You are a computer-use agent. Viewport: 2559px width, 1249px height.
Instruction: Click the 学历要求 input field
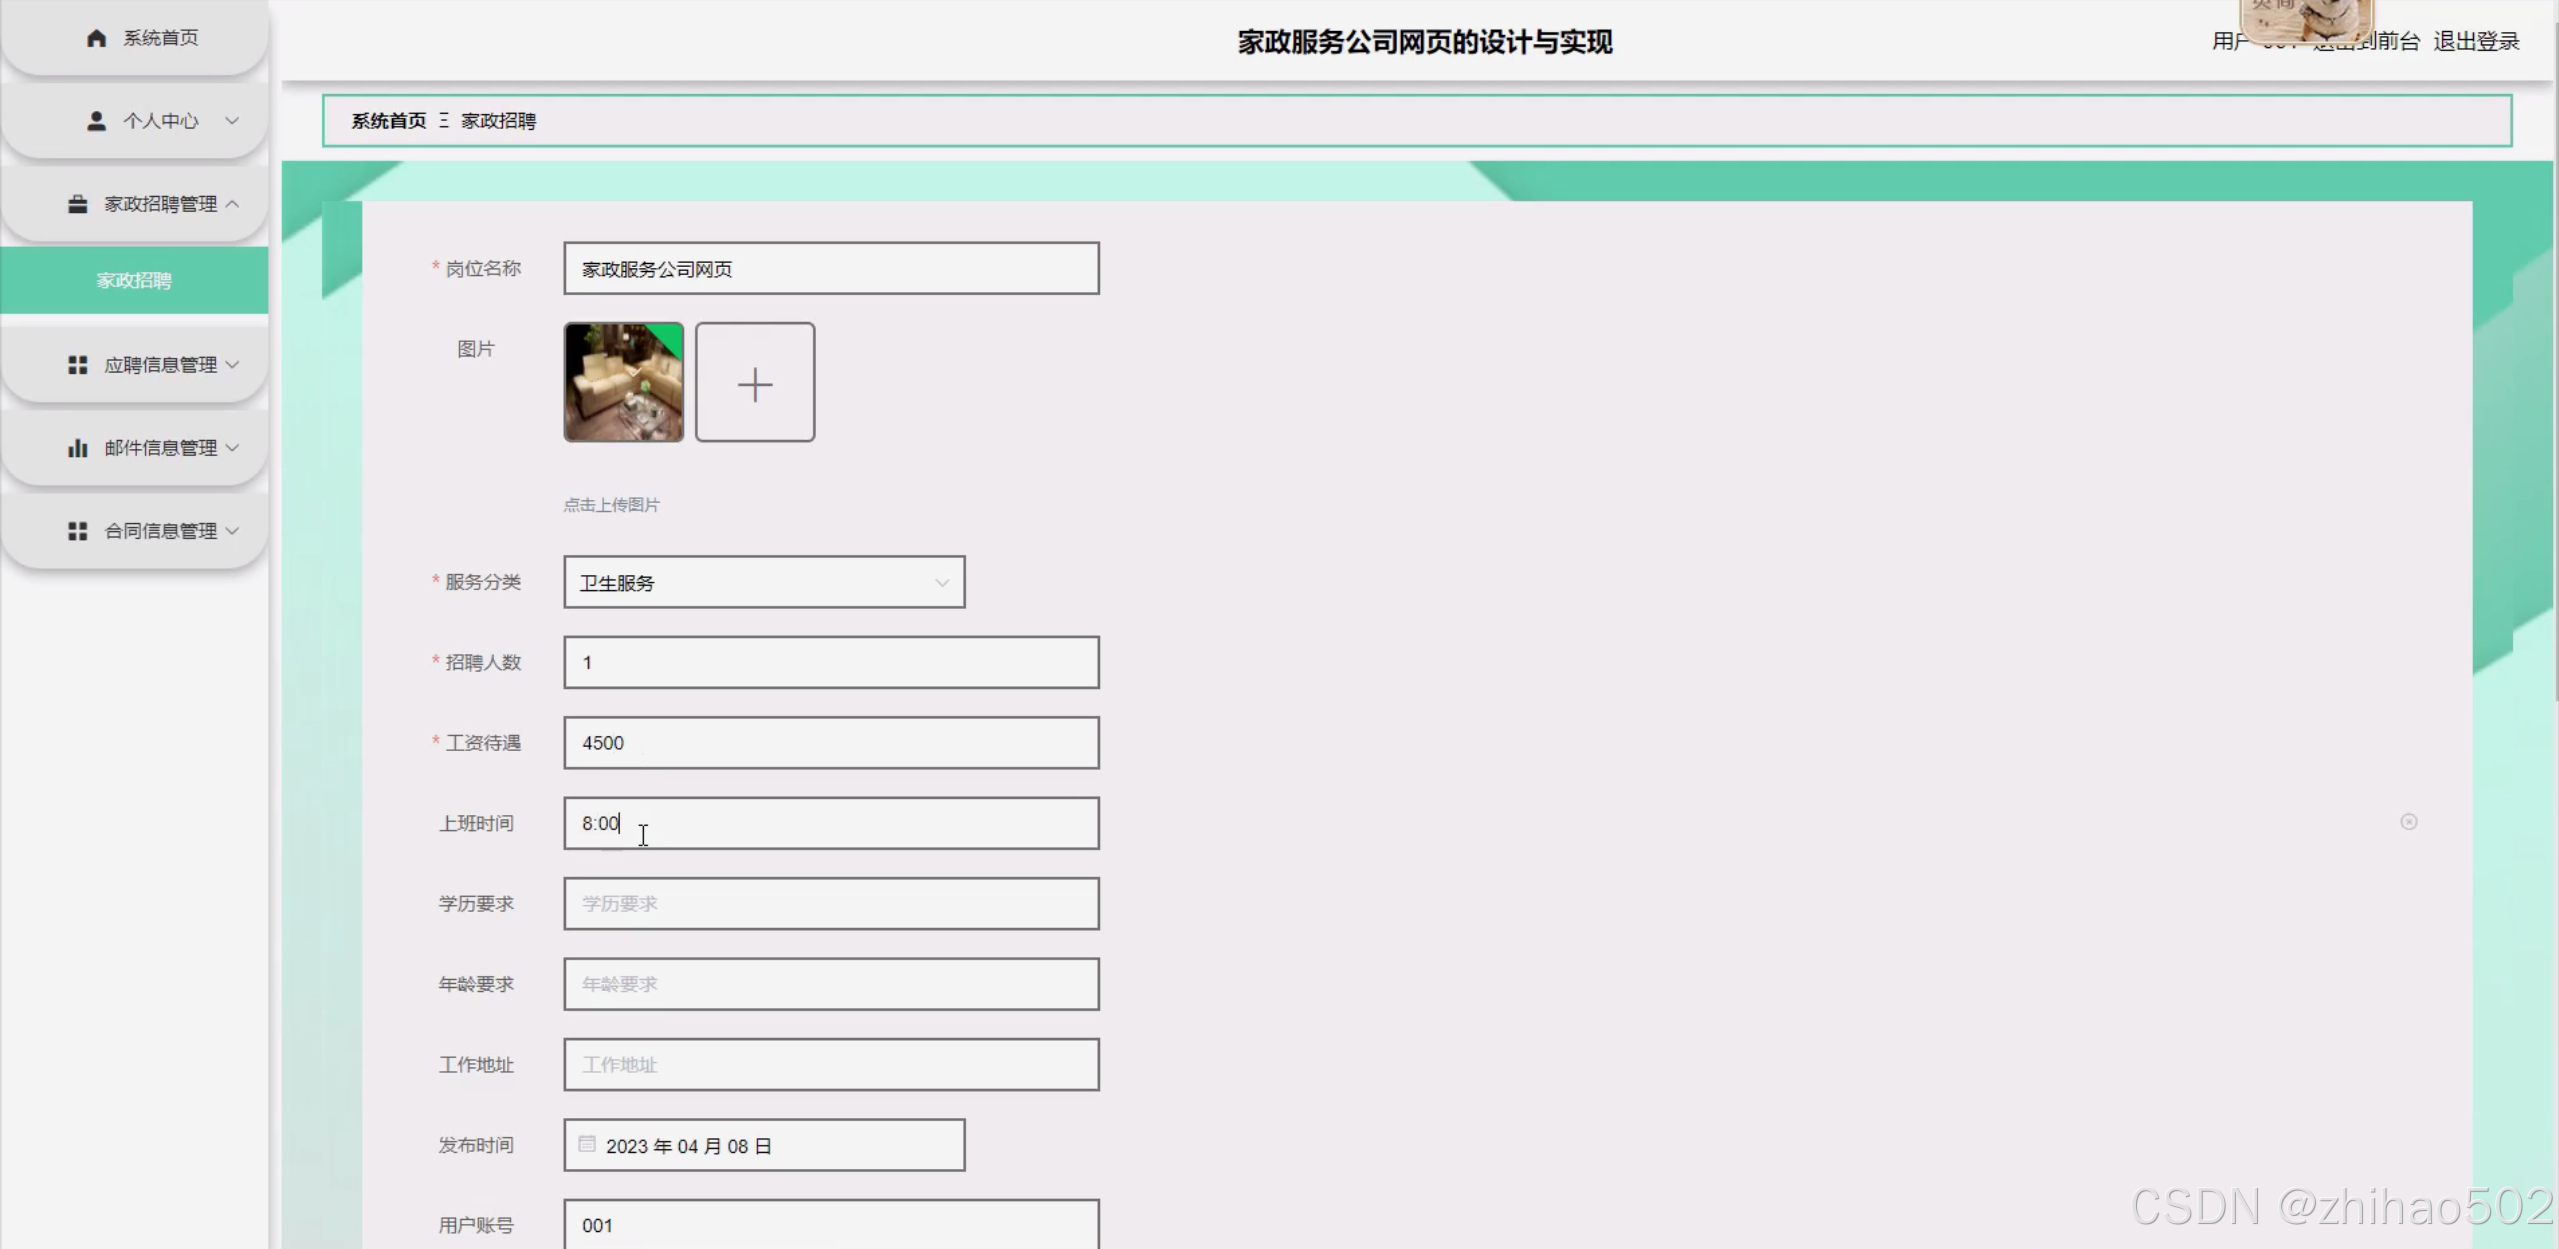click(x=831, y=904)
